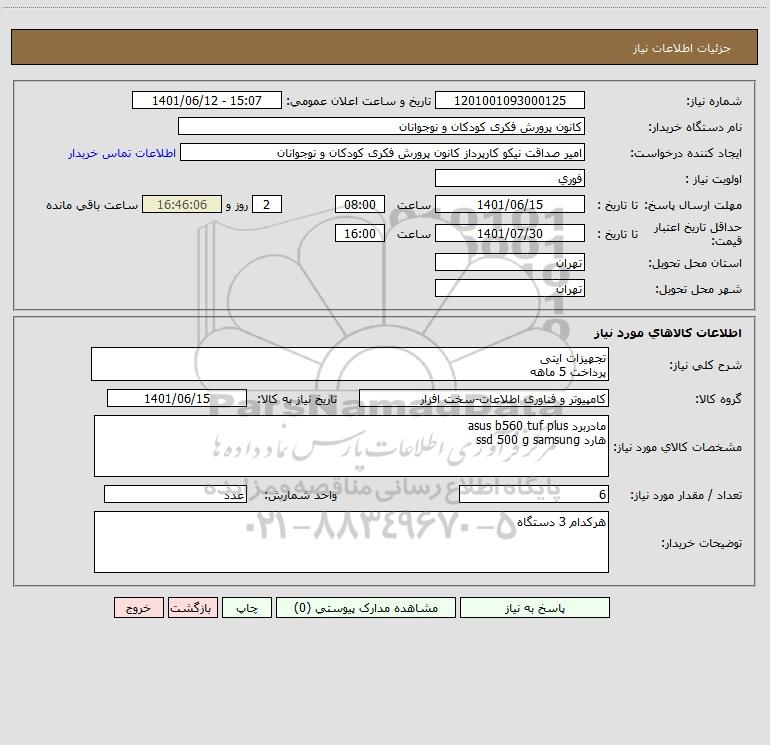Click goods need date field 1401/06/15

coord(177,398)
